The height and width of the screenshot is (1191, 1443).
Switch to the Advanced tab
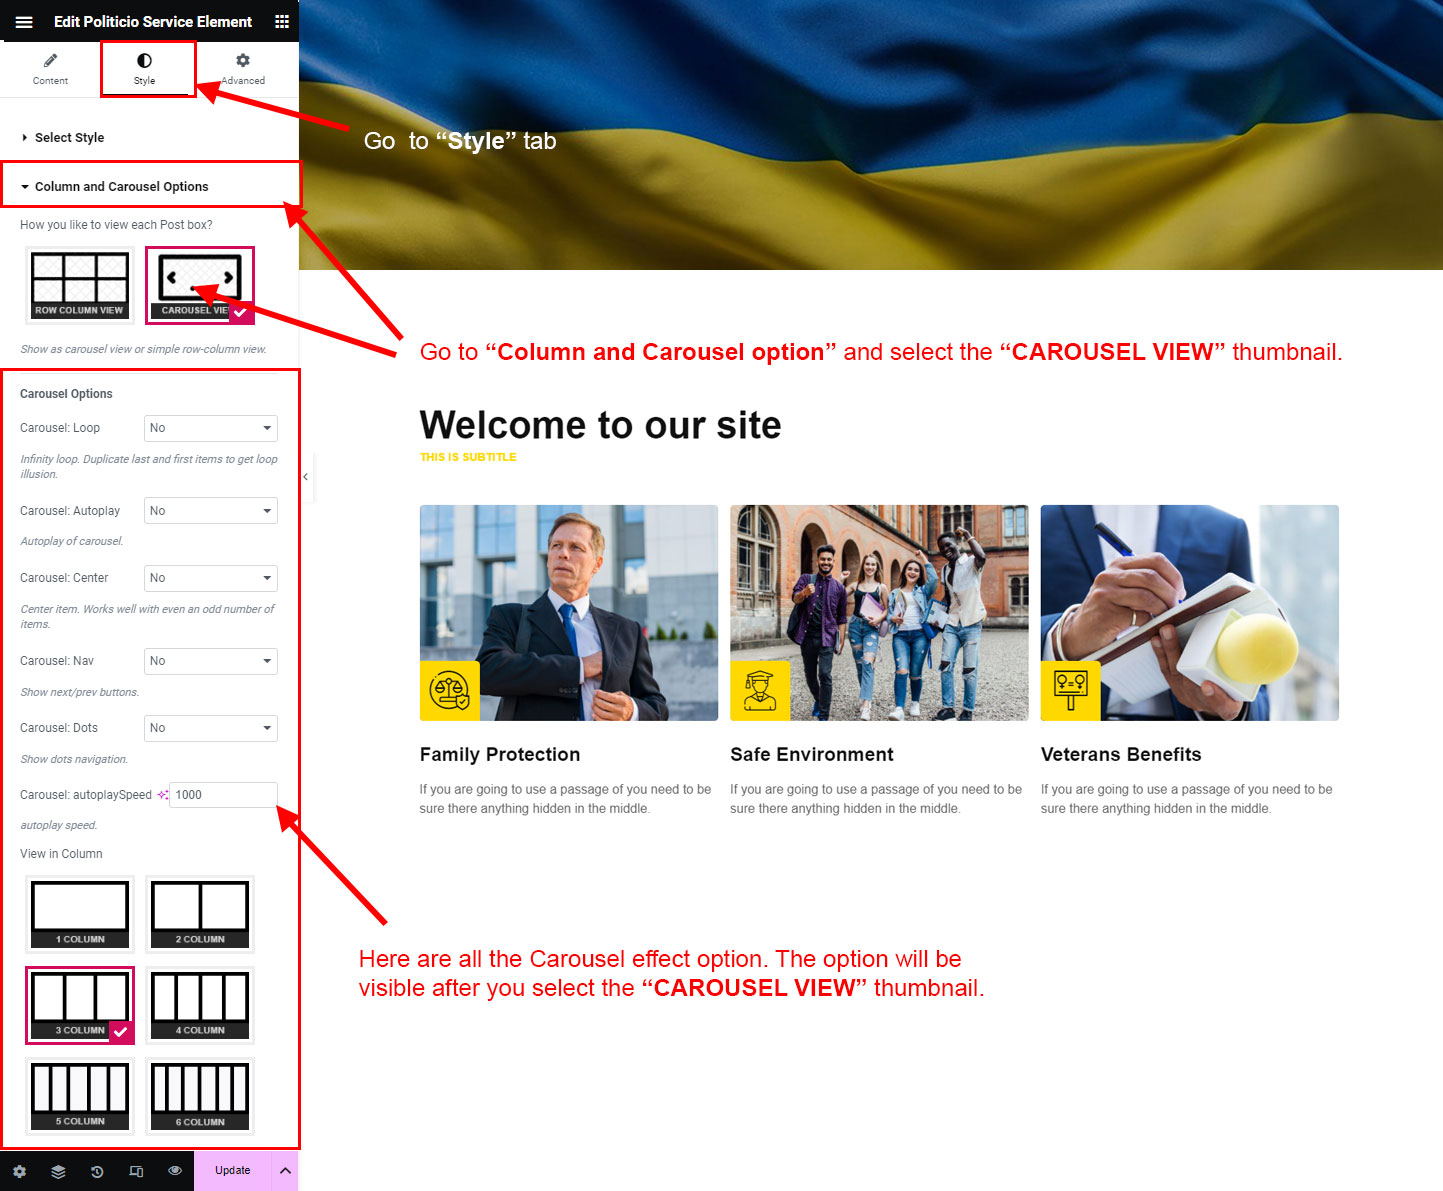click(243, 69)
